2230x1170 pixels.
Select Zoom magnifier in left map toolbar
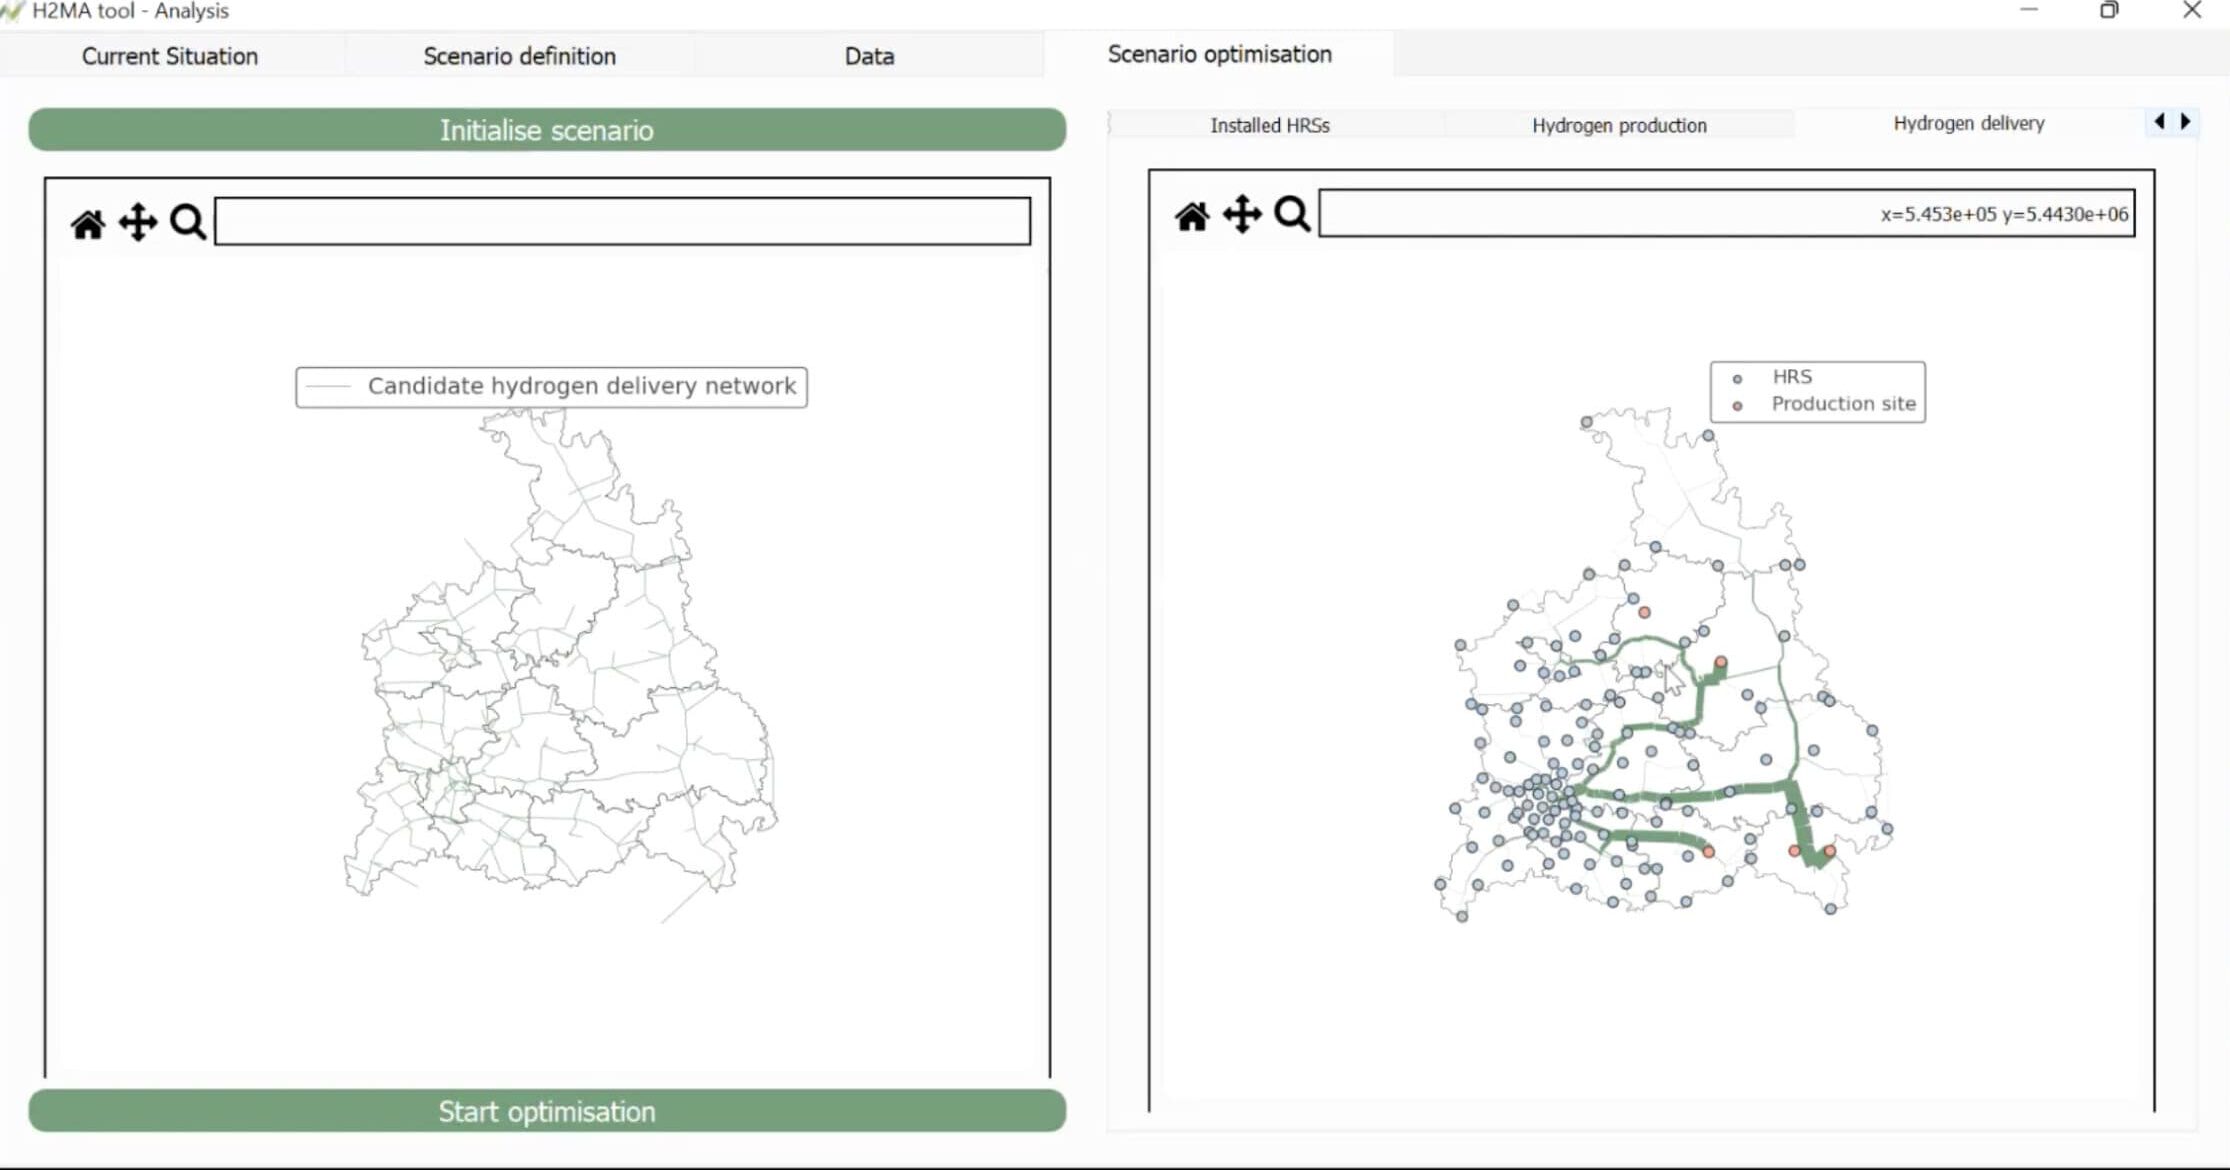[188, 222]
